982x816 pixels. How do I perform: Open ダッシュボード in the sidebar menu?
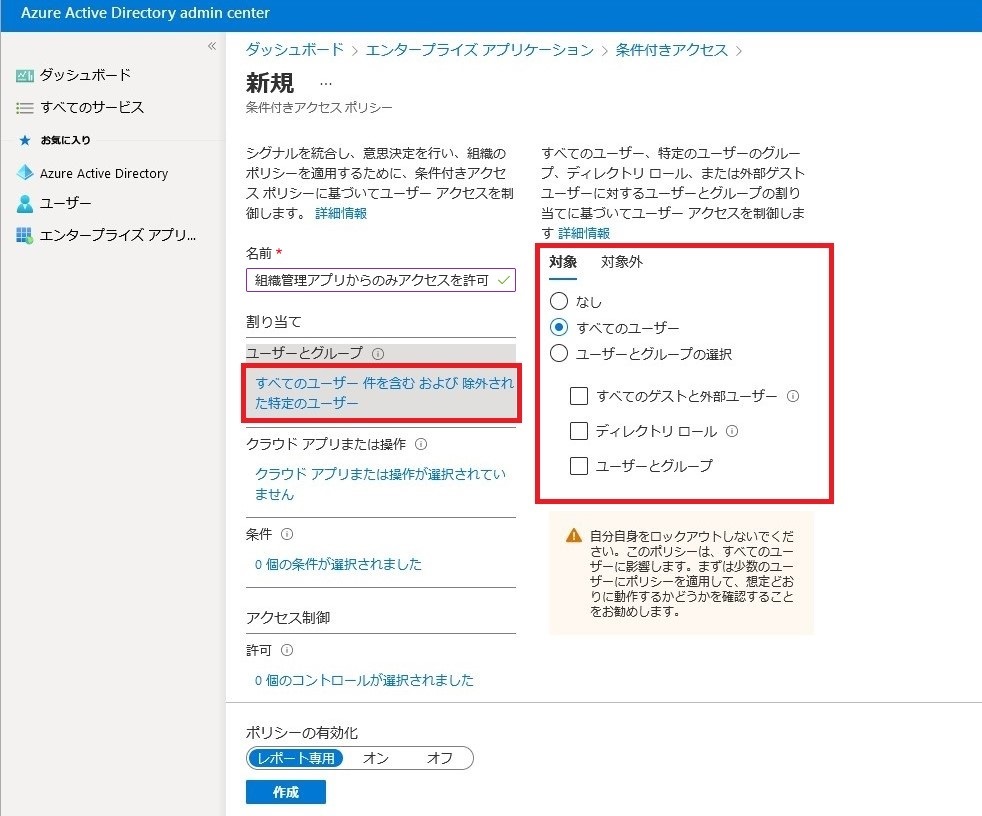[85, 75]
